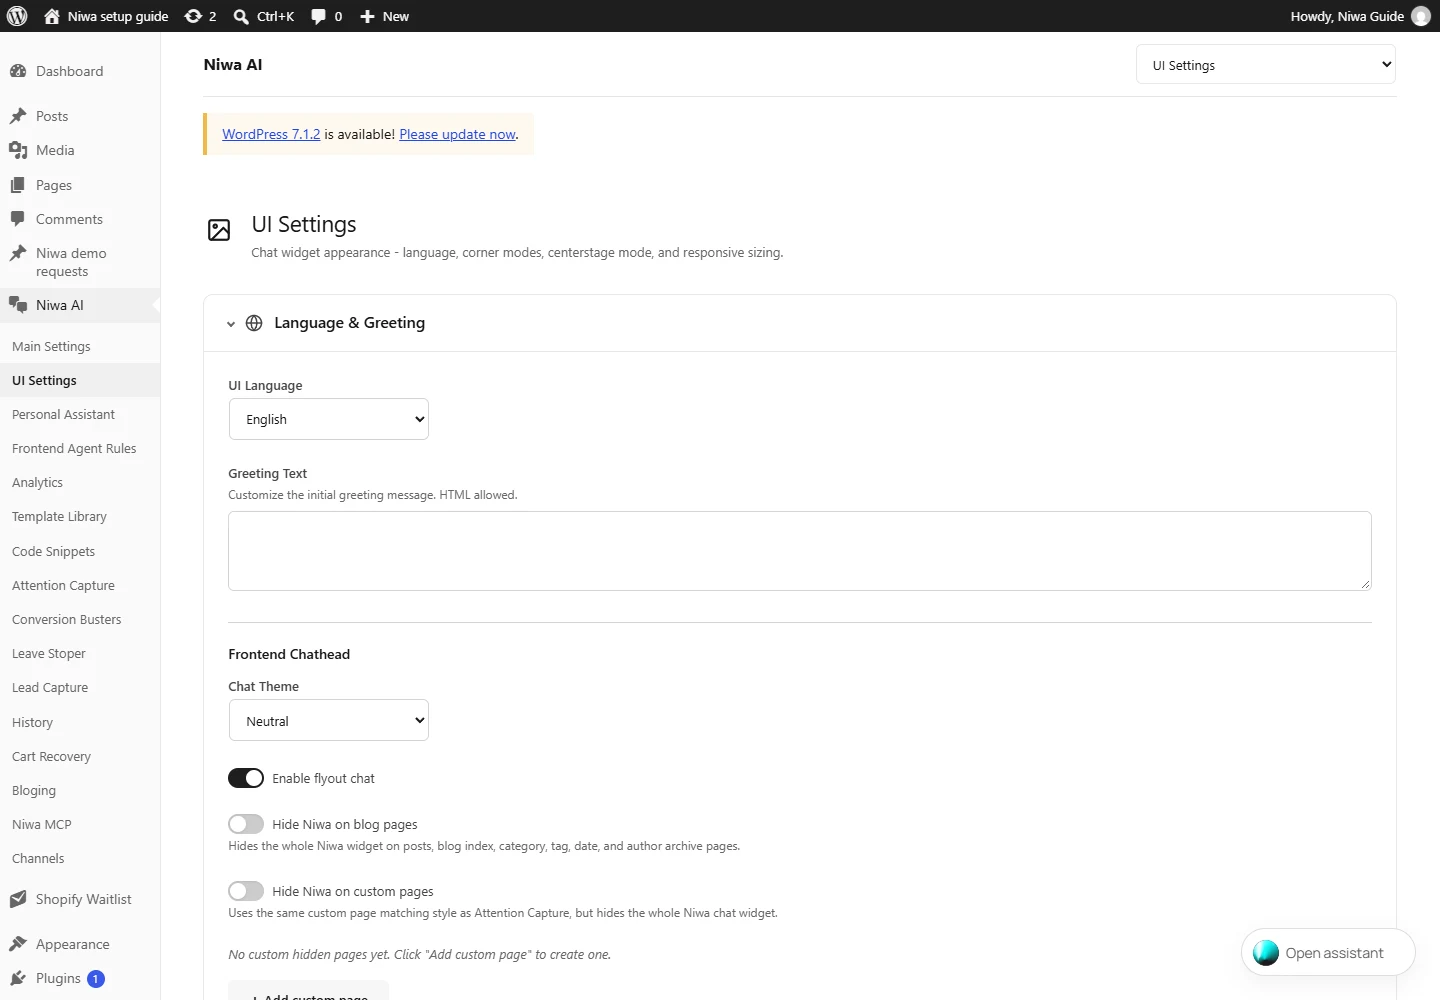Click the UI Settings image icon heading
Viewport: 1440px width, 1000px height.
click(219, 230)
